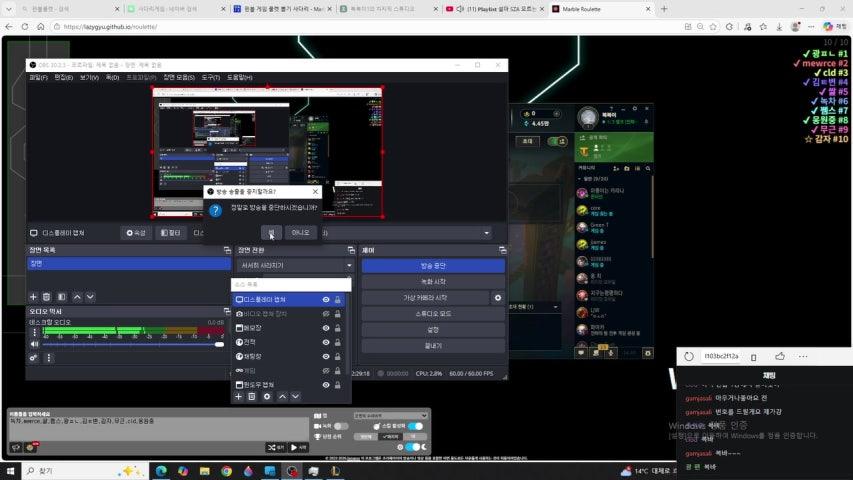Toggle visibility of 메모장 source
The height and width of the screenshot is (480, 853).
pyautogui.click(x=326, y=328)
